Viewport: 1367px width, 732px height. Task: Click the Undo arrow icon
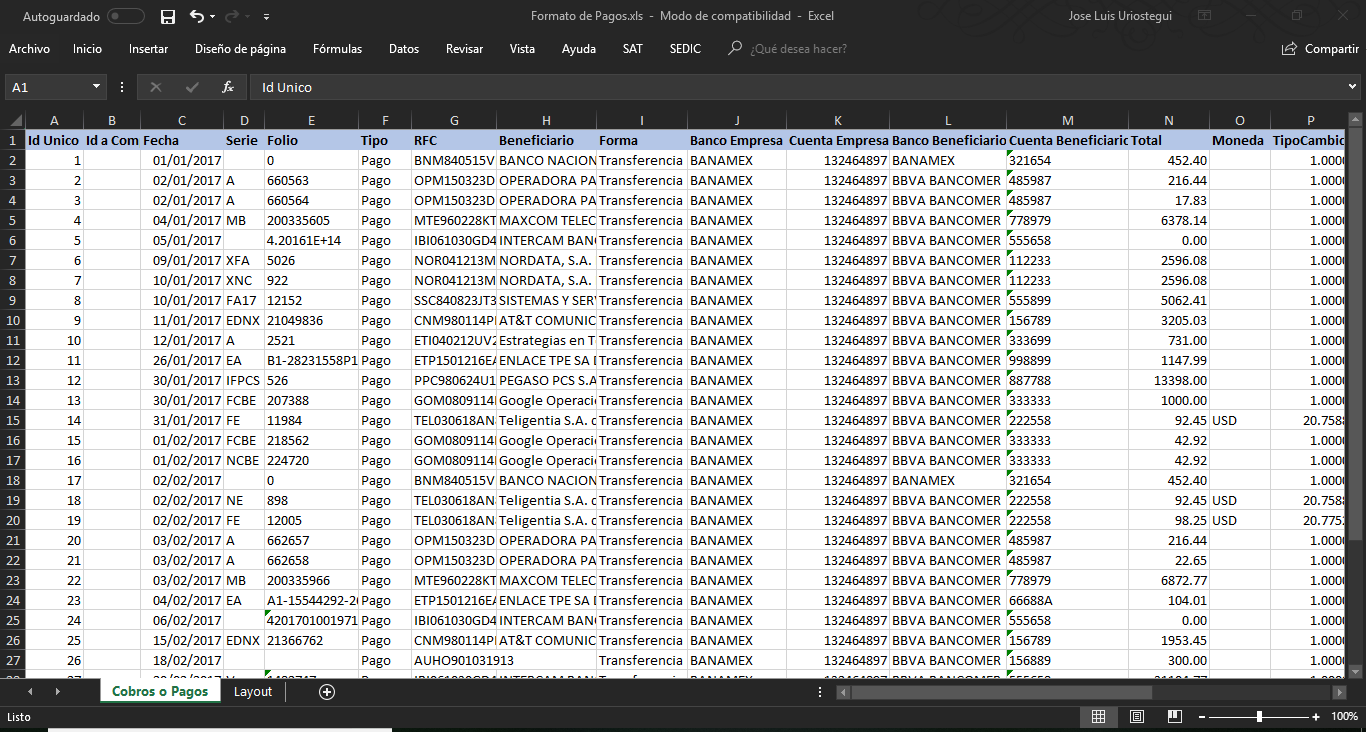coord(196,17)
